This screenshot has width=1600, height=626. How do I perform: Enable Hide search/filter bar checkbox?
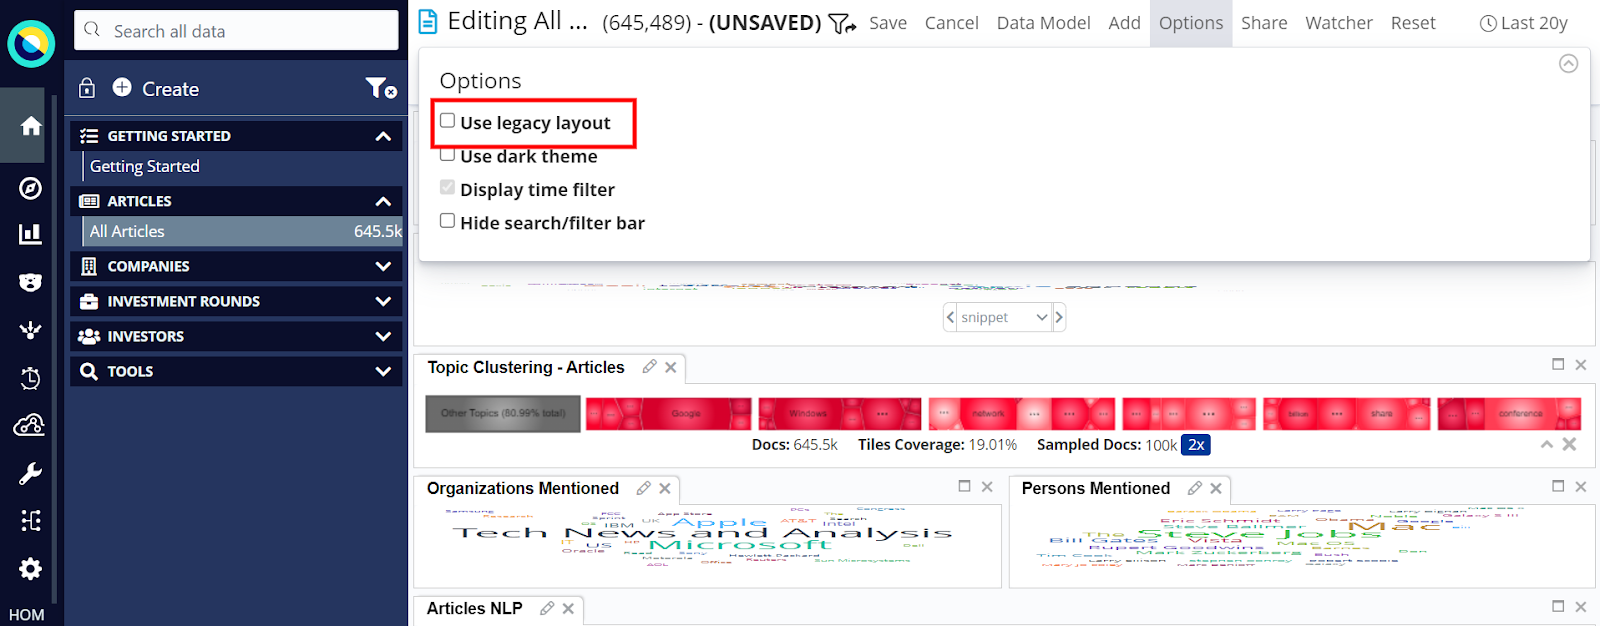pyautogui.click(x=448, y=221)
